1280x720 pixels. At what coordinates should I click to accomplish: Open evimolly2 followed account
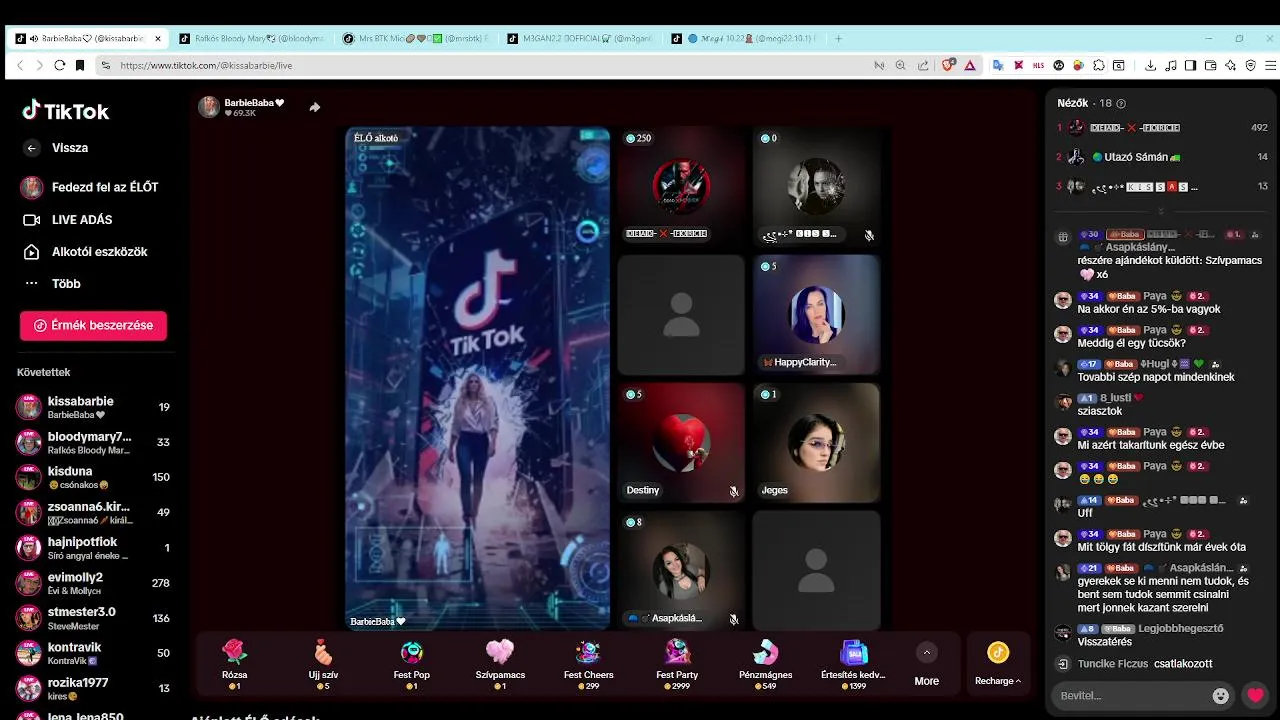click(x=93, y=583)
